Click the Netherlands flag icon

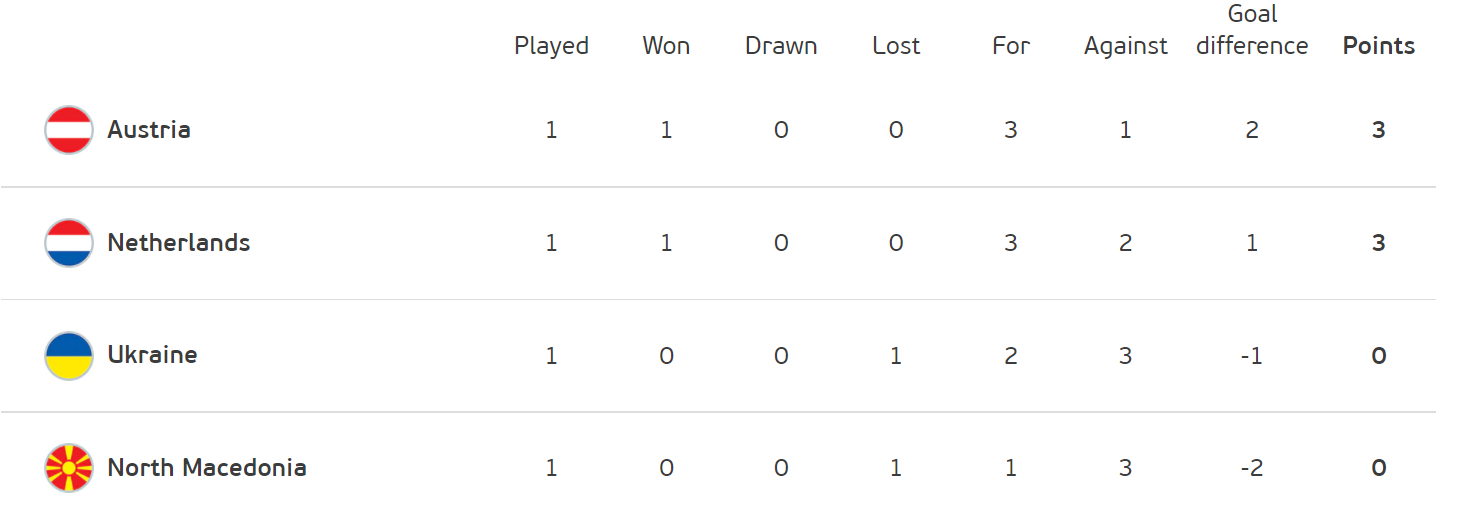(x=69, y=243)
